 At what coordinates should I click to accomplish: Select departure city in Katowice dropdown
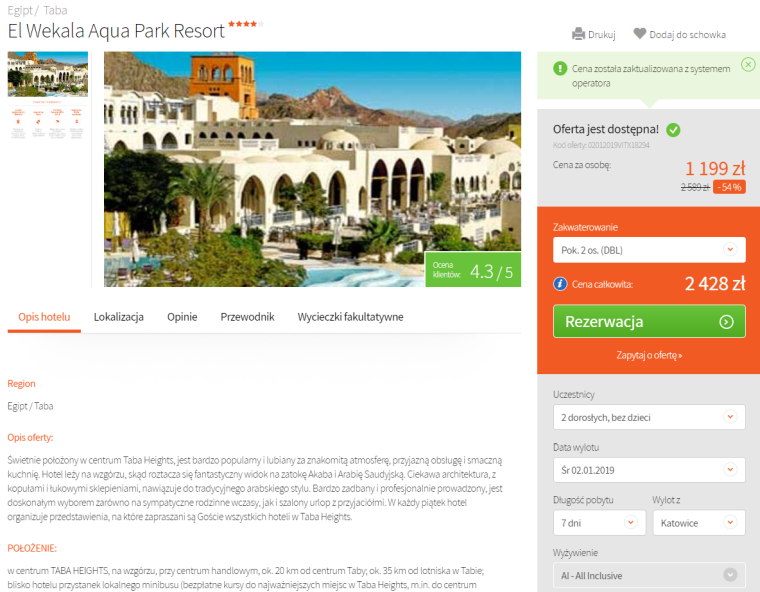[x=699, y=523]
